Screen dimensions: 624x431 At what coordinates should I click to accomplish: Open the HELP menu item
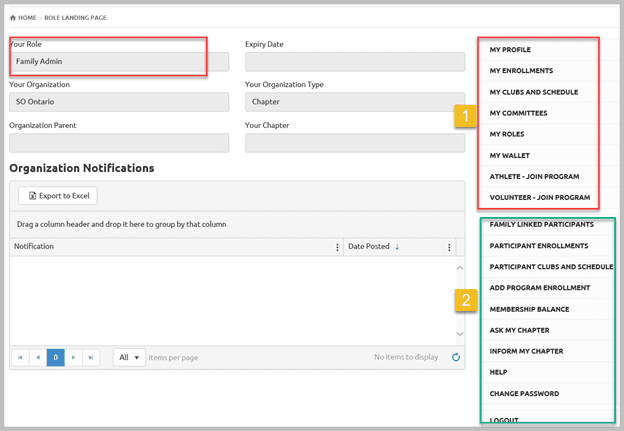pos(498,372)
